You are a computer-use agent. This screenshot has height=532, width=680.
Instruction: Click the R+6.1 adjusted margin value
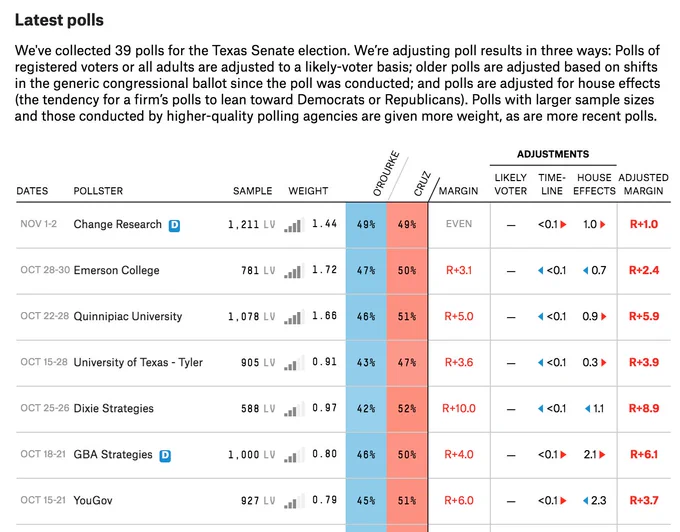pyautogui.click(x=644, y=454)
